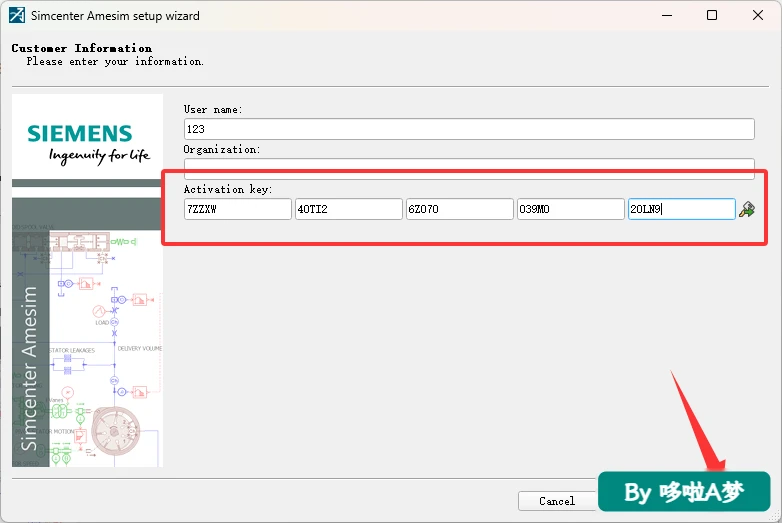Select the fifth key box 20LN9
Image resolution: width=782 pixels, height=523 pixels.
(x=681, y=209)
